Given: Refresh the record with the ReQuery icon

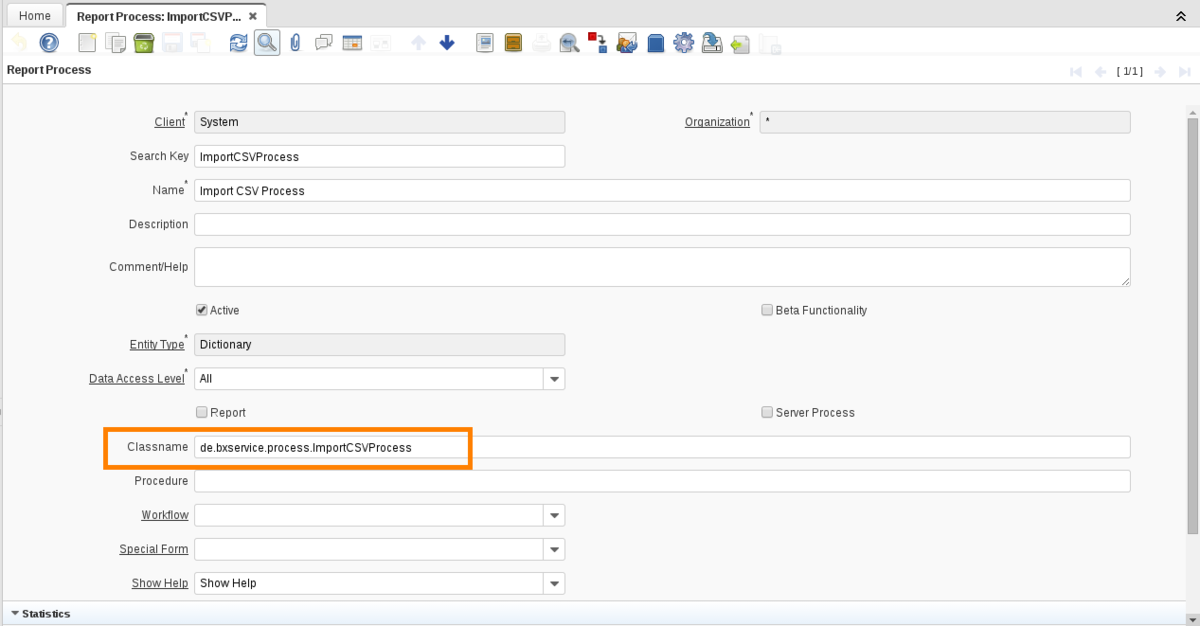Looking at the screenshot, I should 238,43.
